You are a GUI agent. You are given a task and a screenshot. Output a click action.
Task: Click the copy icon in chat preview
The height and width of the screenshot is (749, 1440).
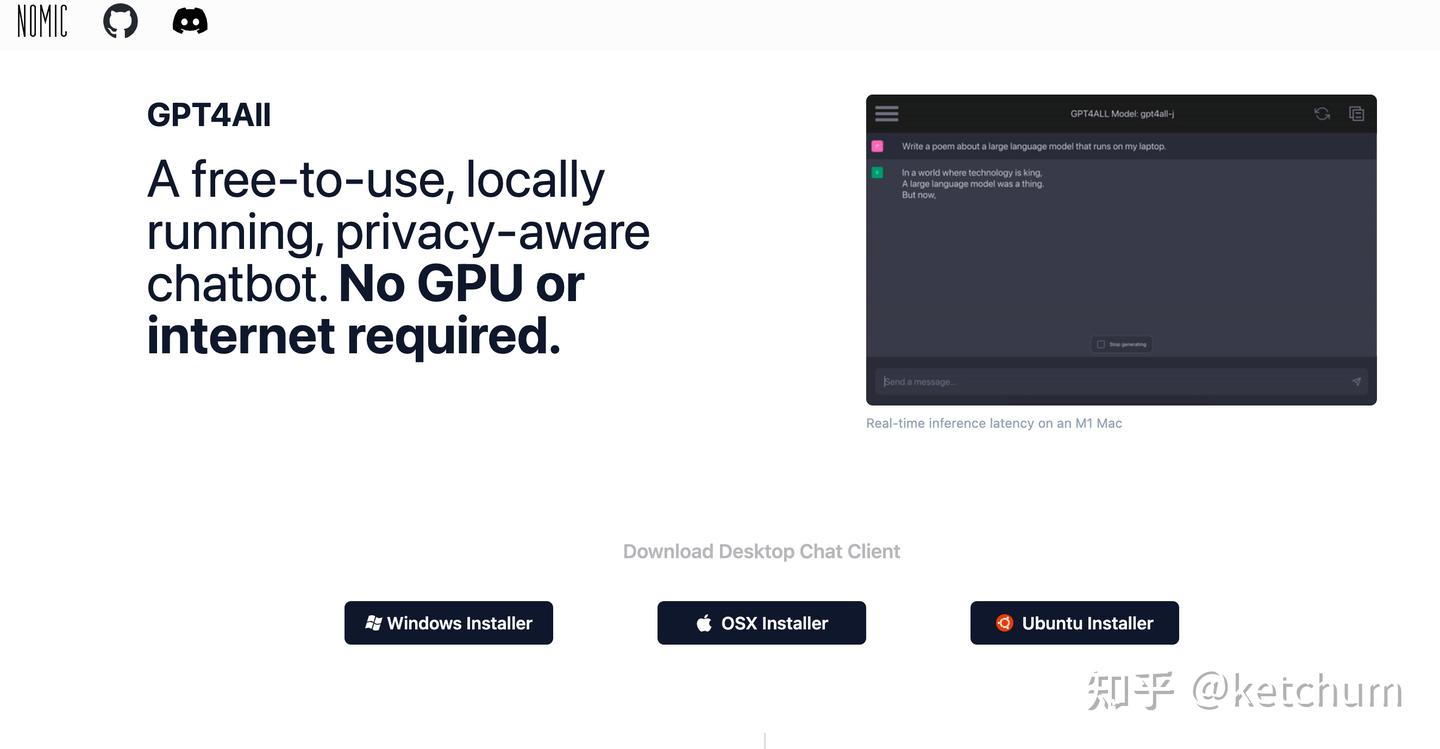coord(1356,114)
